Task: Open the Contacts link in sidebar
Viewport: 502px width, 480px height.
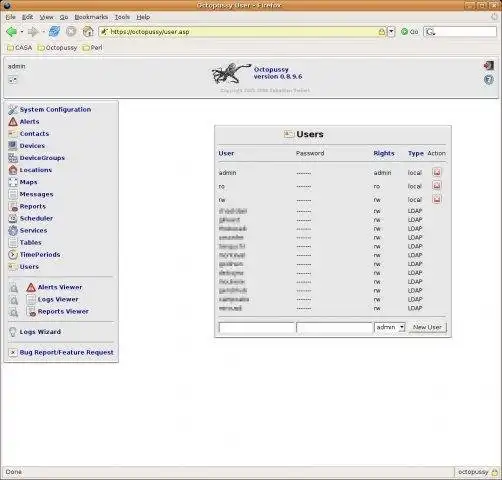Action: [34, 134]
